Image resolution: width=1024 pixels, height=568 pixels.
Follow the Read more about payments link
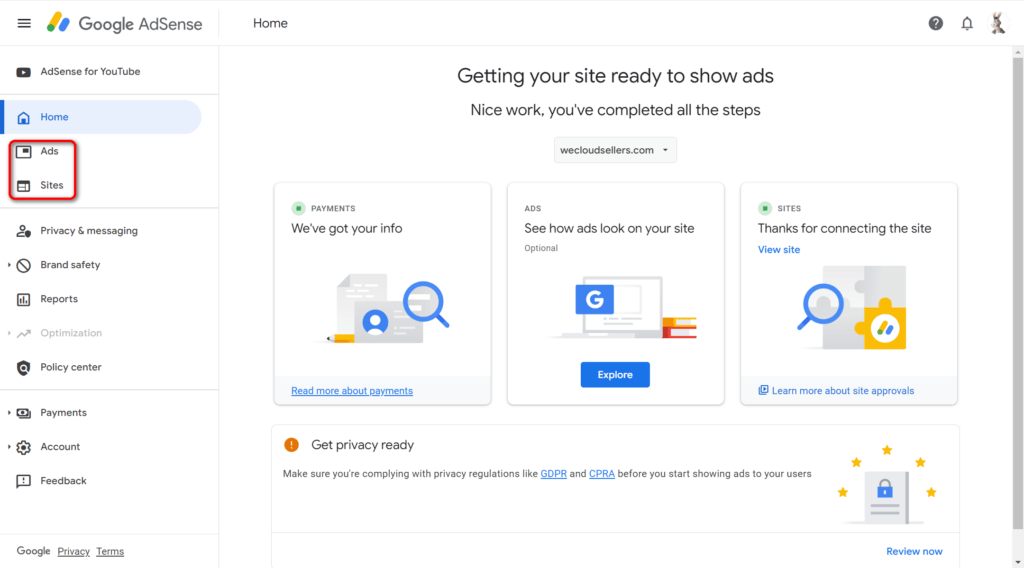click(x=352, y=390)
